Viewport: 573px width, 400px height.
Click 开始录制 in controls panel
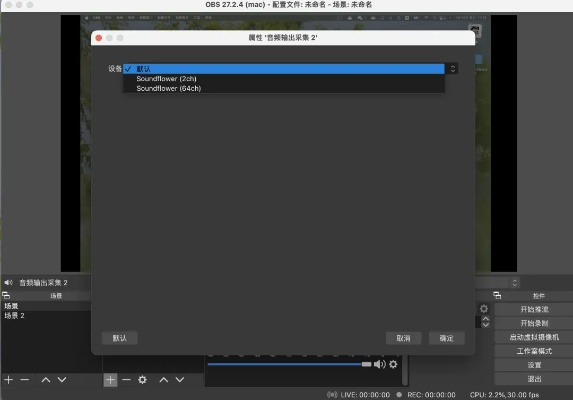pos(534,323)
